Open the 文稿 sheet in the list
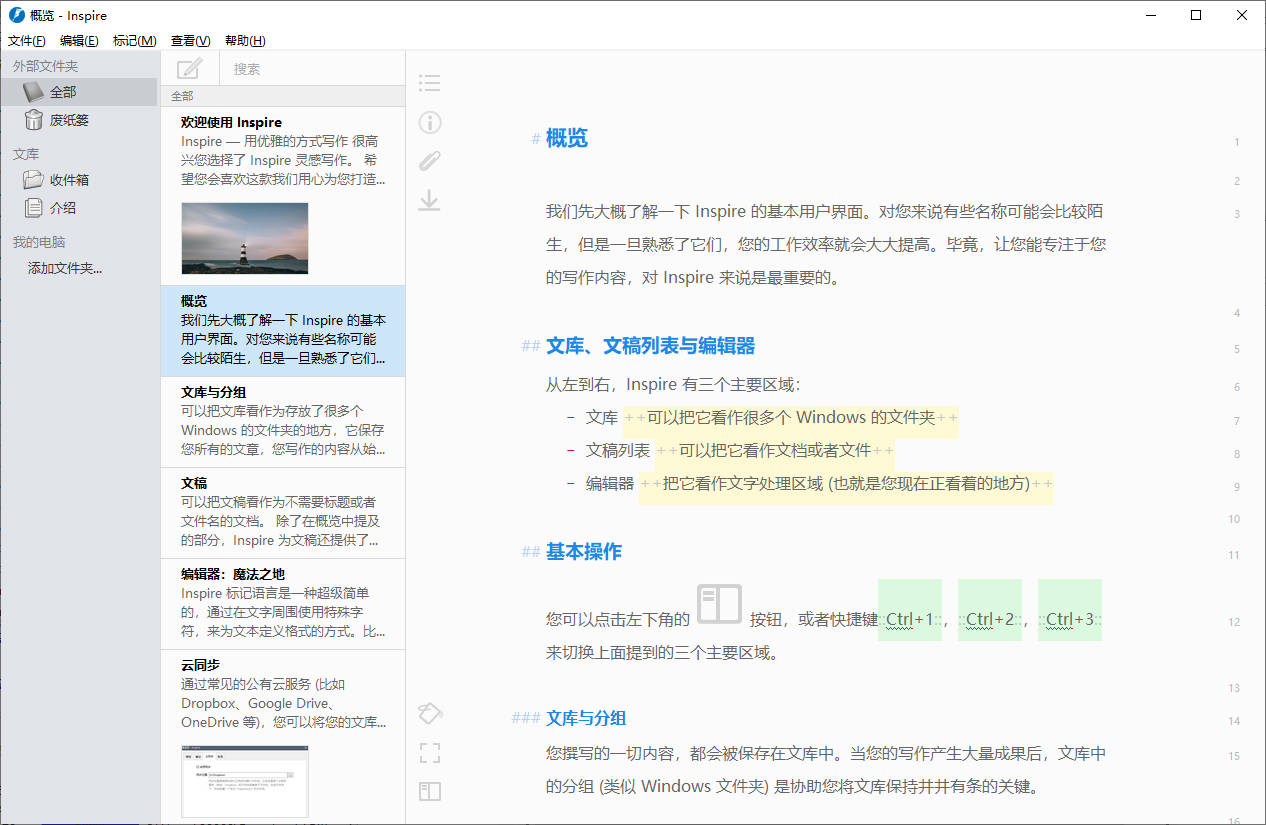Image resolution: width=1266 pixels, height=825 pixels. point(283,513)
